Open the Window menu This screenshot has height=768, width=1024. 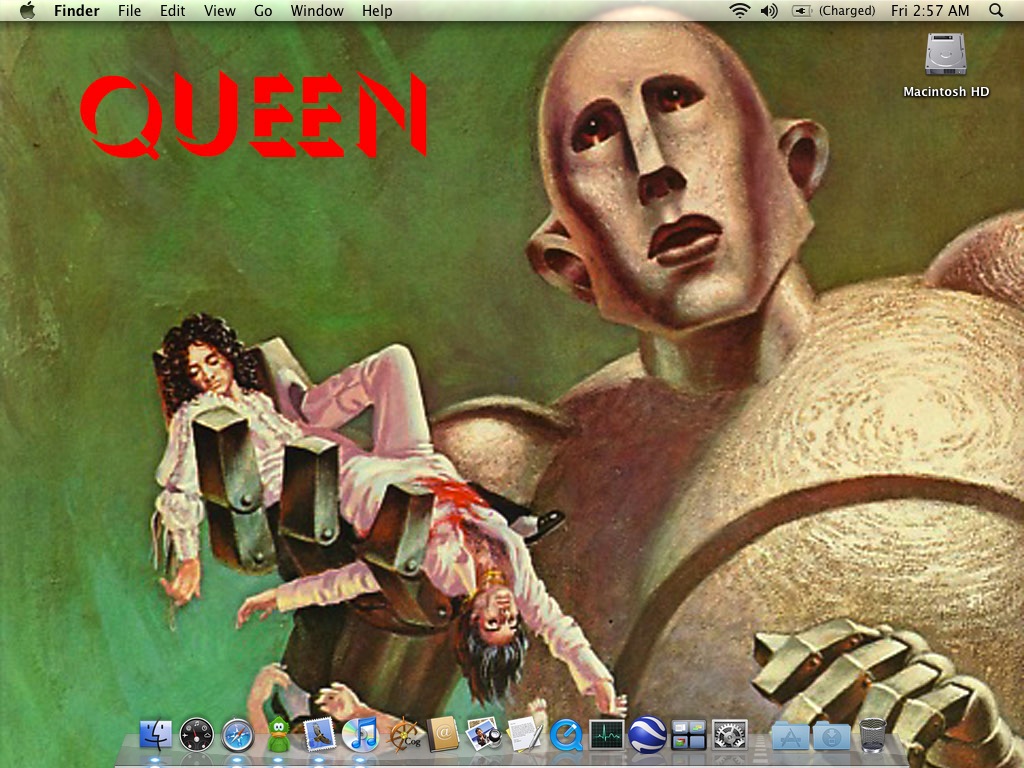coord(317,10)
